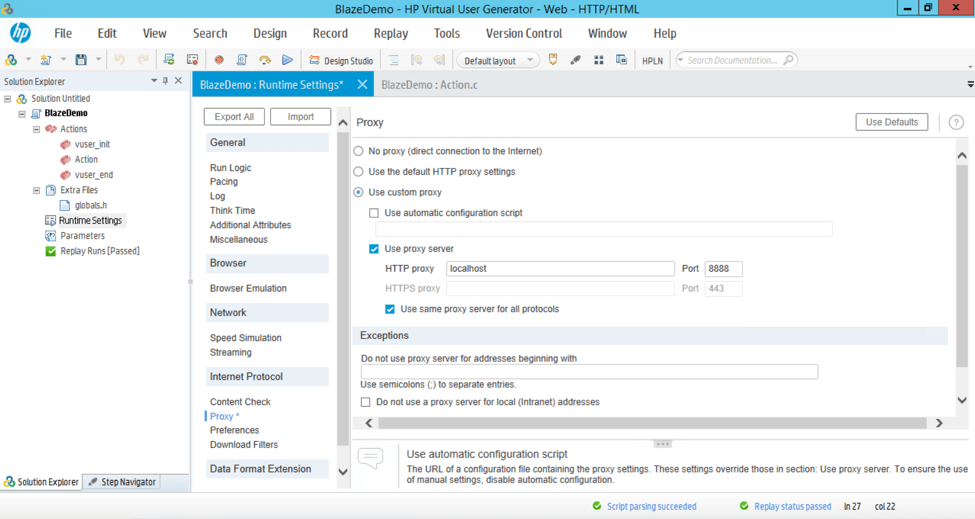
Task: Open the dropdown arrow beside Save icon
Action: click(x=98, y=60)
